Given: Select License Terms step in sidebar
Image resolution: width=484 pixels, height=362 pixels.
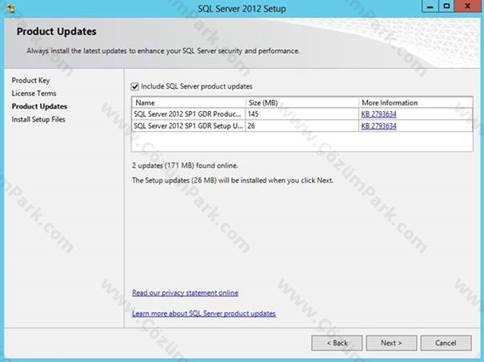Looking at the screenshot, I should click(34, 93).
